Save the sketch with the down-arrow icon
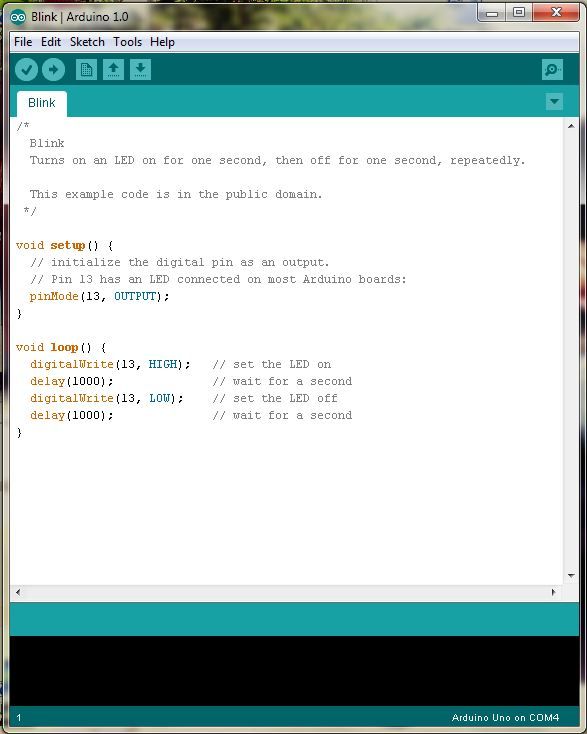 (140, 70)
